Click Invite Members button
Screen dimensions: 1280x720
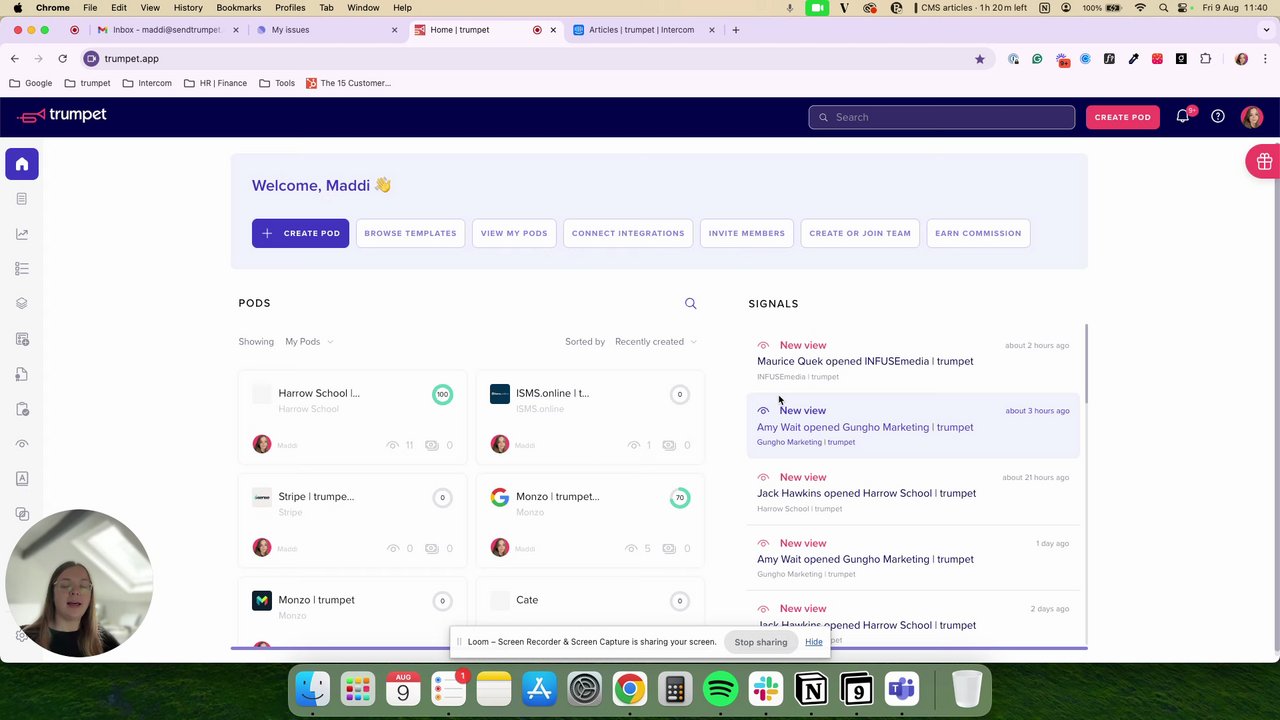click(x=747, y=233)
